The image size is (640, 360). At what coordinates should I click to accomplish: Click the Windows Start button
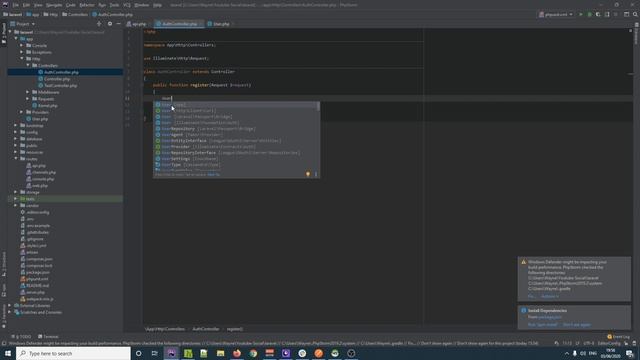8,353
